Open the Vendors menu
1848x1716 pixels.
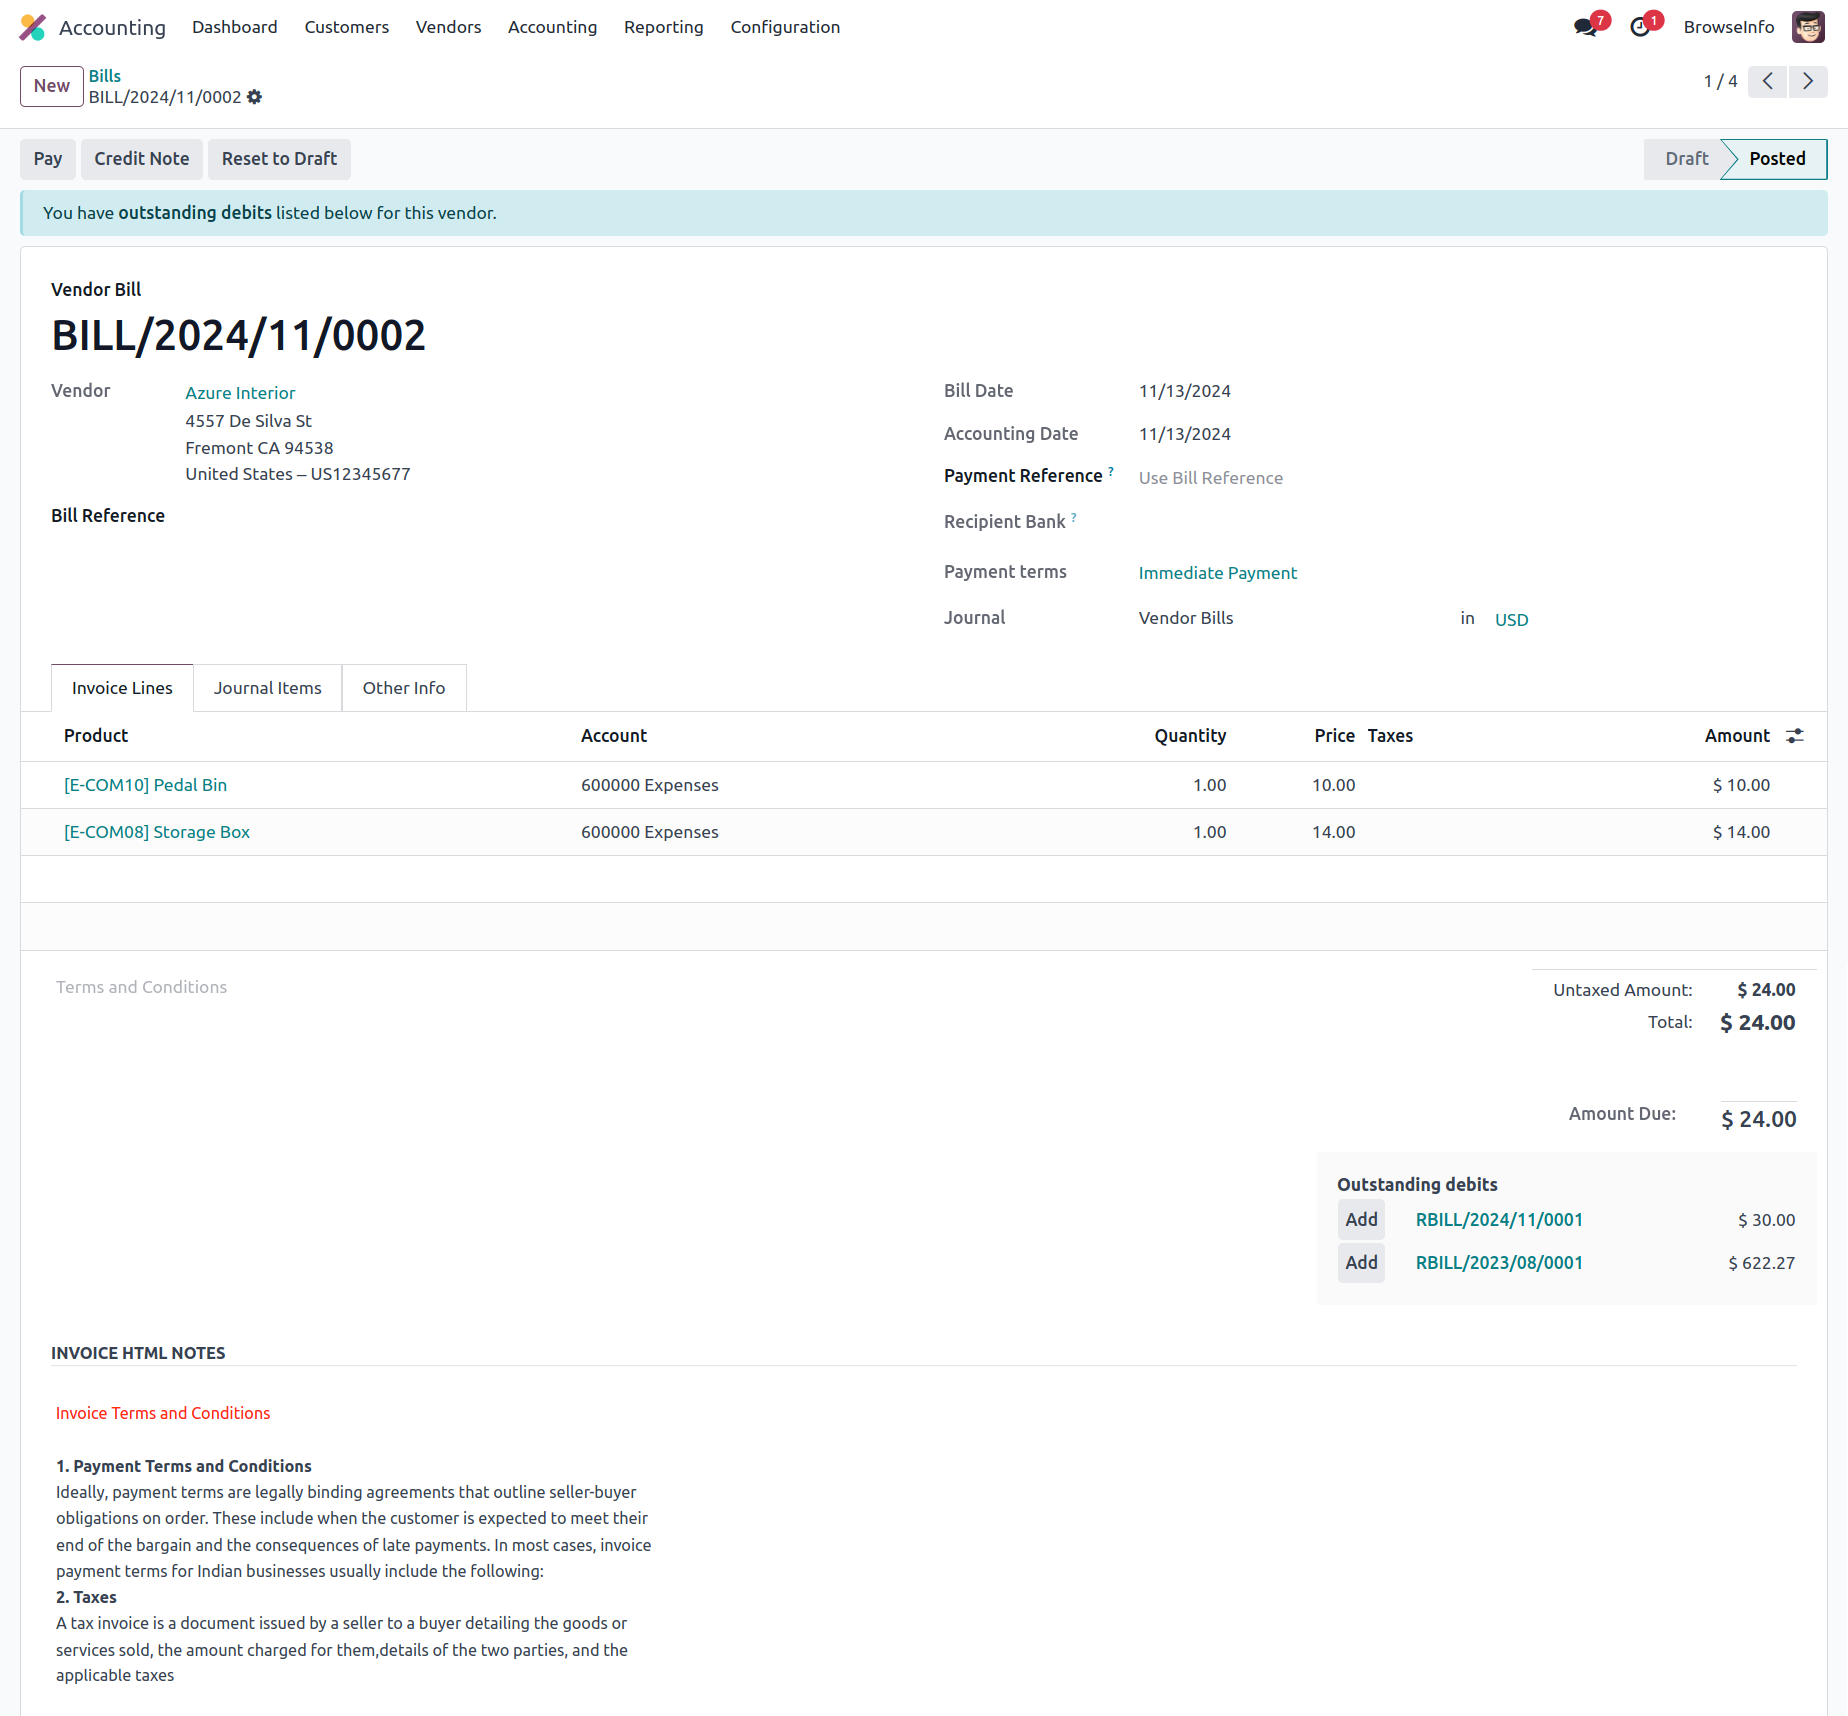pos(448,27)
